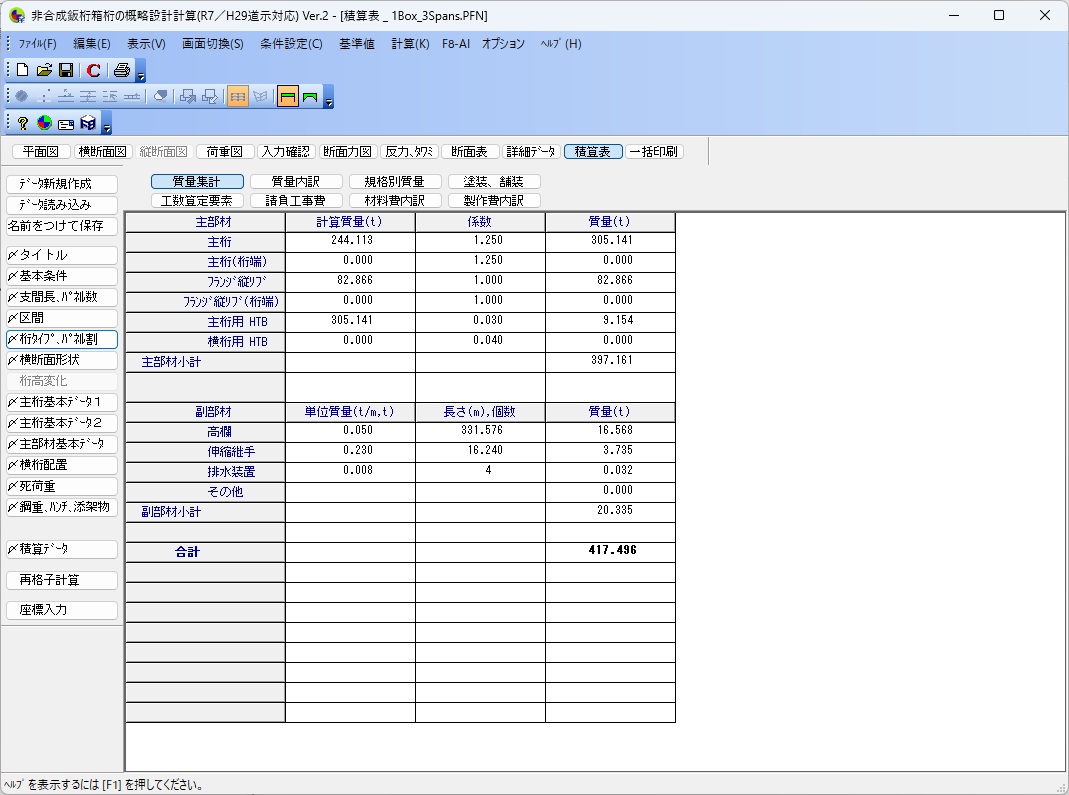Click the greyed circle icon in second toolbar
The height and width of the screenshot is (795, 1069).
pyautogui.click(x=22, y=97)
